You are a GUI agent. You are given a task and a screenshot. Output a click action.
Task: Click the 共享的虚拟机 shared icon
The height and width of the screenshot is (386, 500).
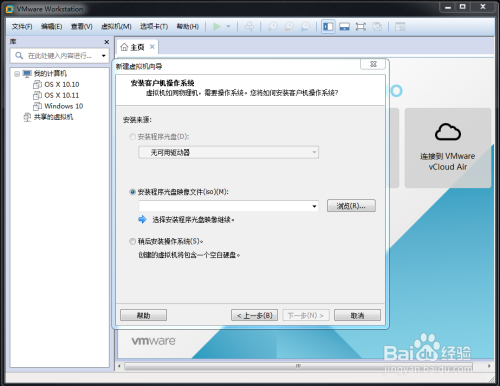[x=27, y=117]
